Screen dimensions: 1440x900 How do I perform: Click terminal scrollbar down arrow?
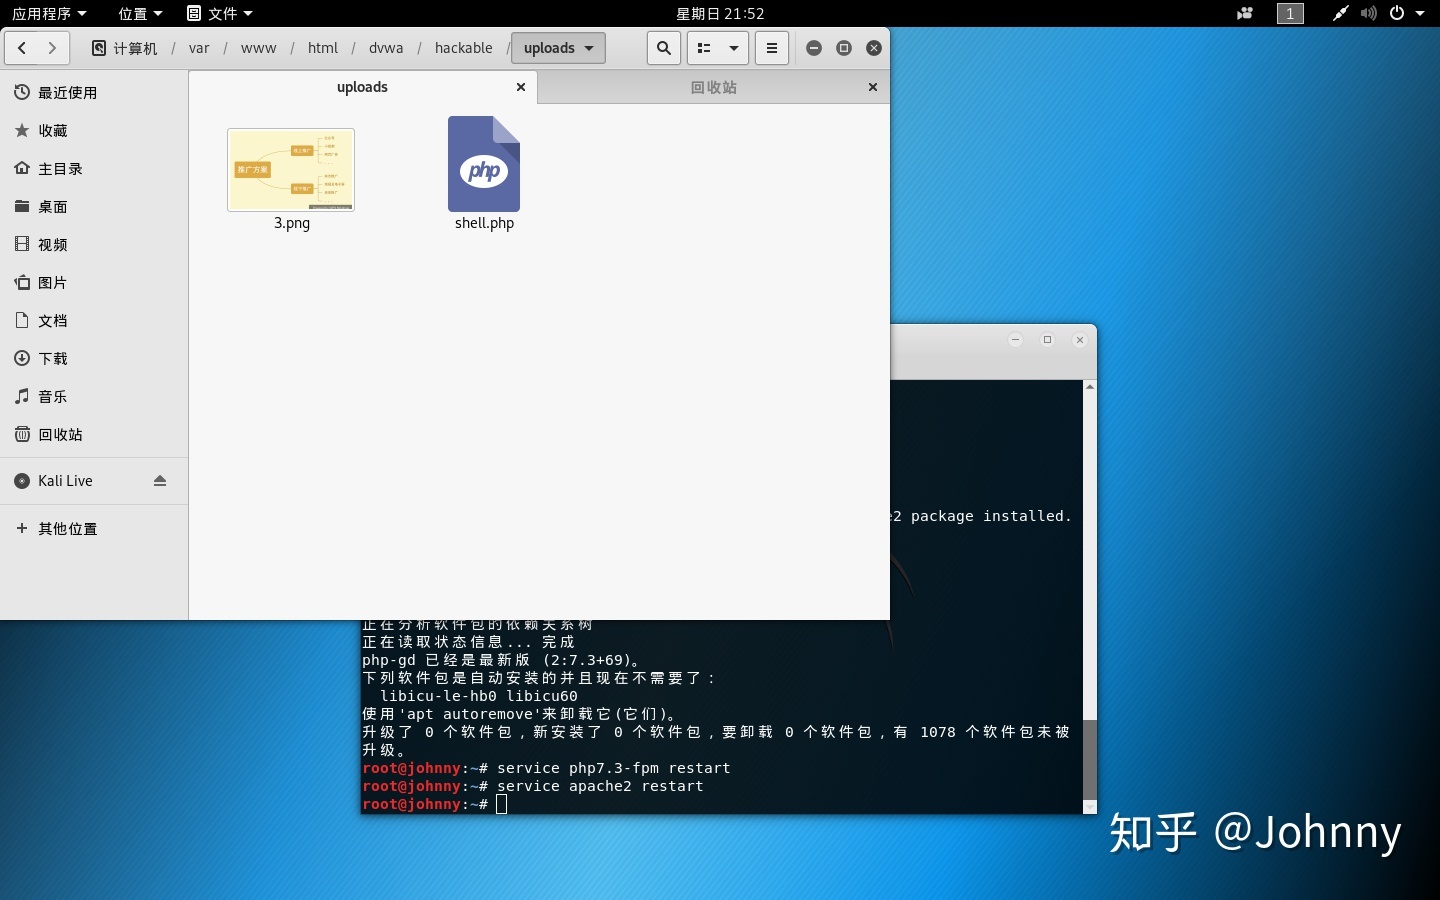tap(1090, 807)
